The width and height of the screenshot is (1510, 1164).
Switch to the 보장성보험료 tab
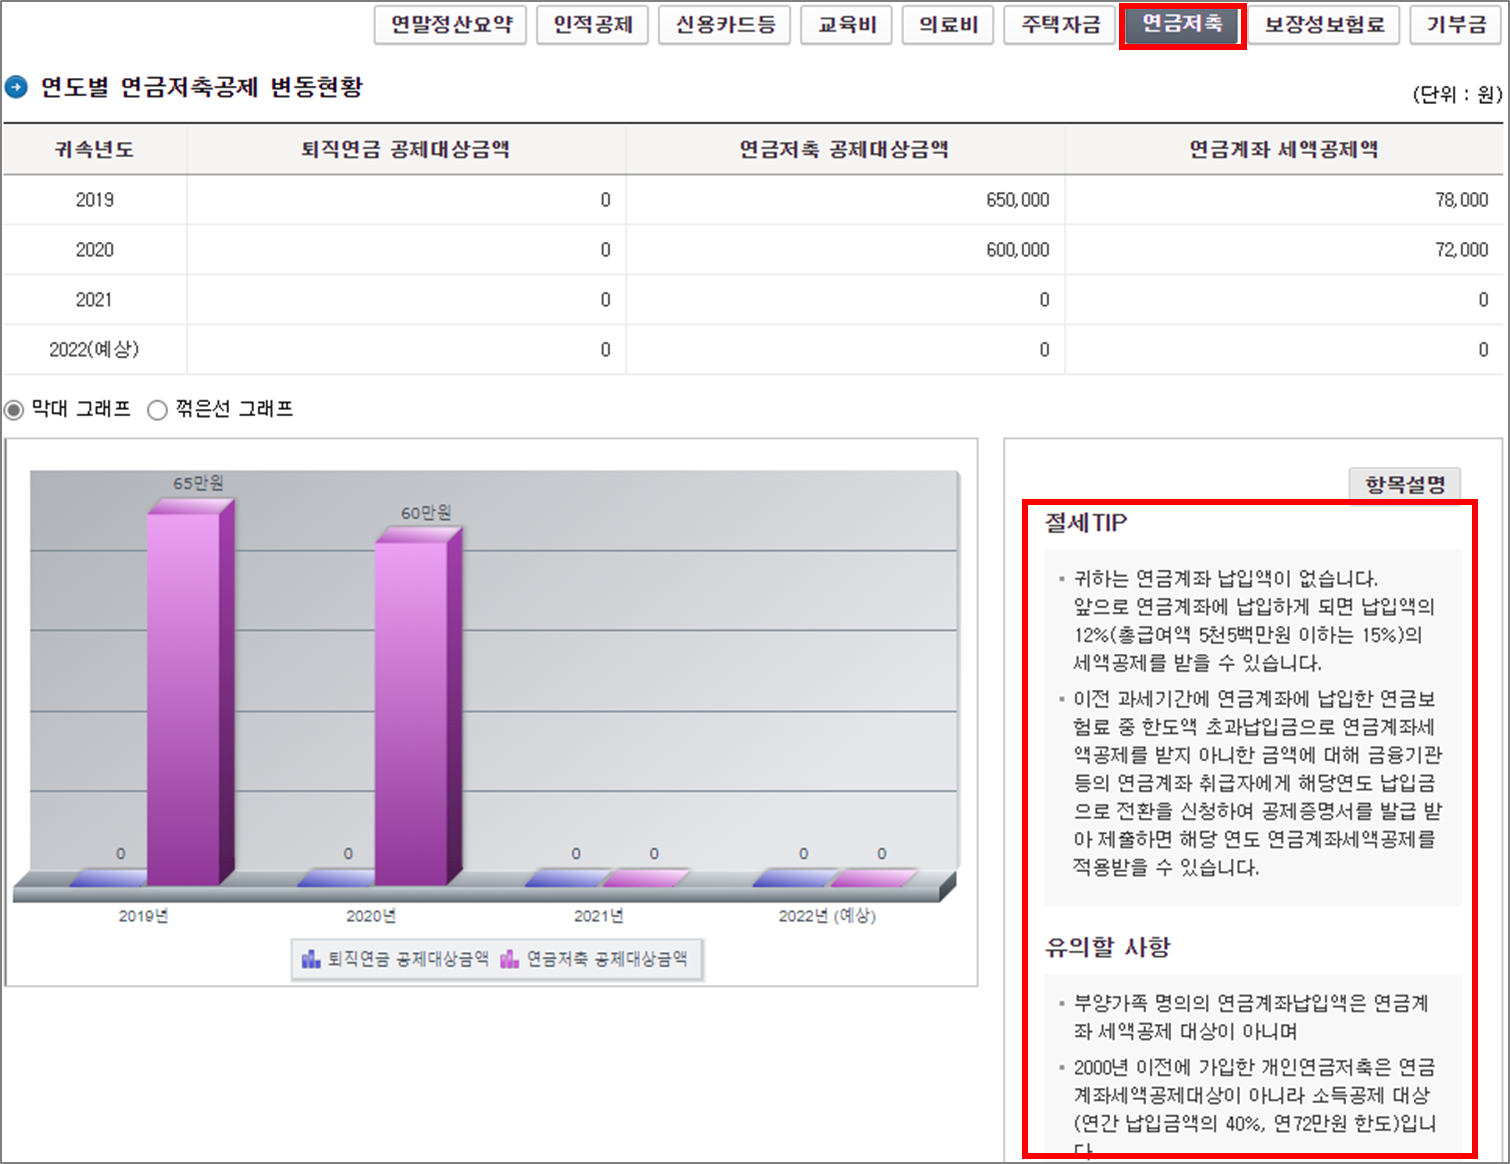click(x=1325, y=25)
